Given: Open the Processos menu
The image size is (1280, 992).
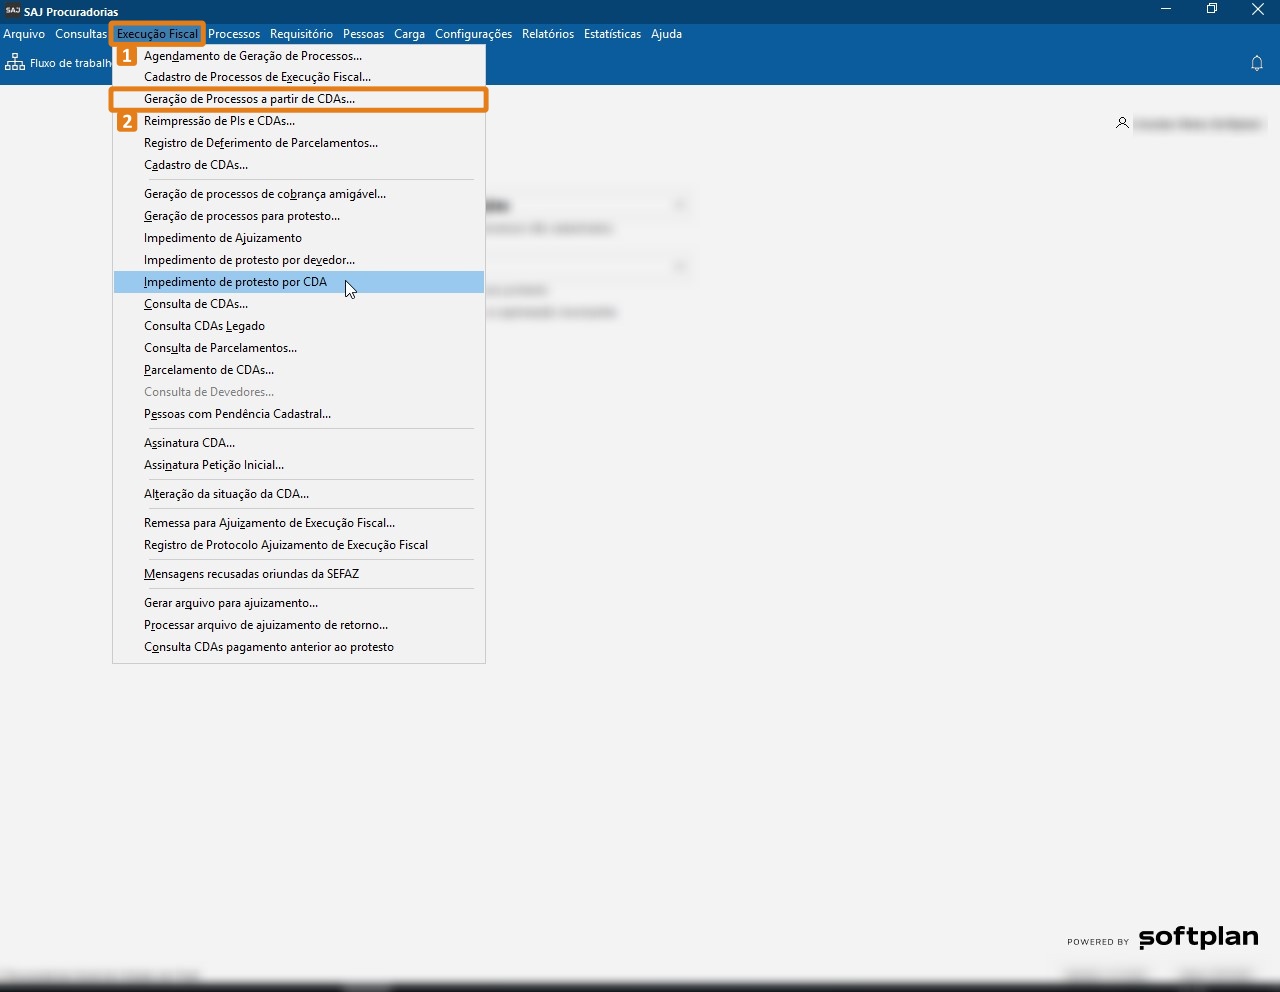Looking at the screenshot, I should click(234, 34).
